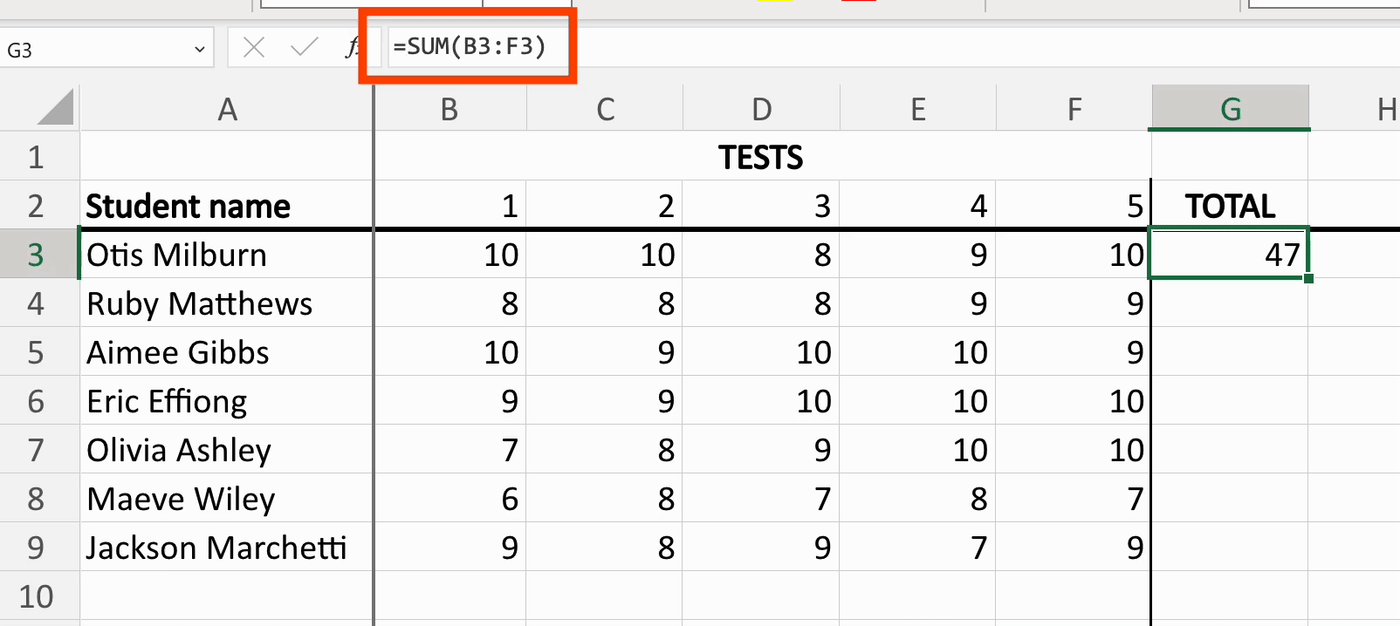
Task: Click the TESTS title cell
Action: coord(761,157)
